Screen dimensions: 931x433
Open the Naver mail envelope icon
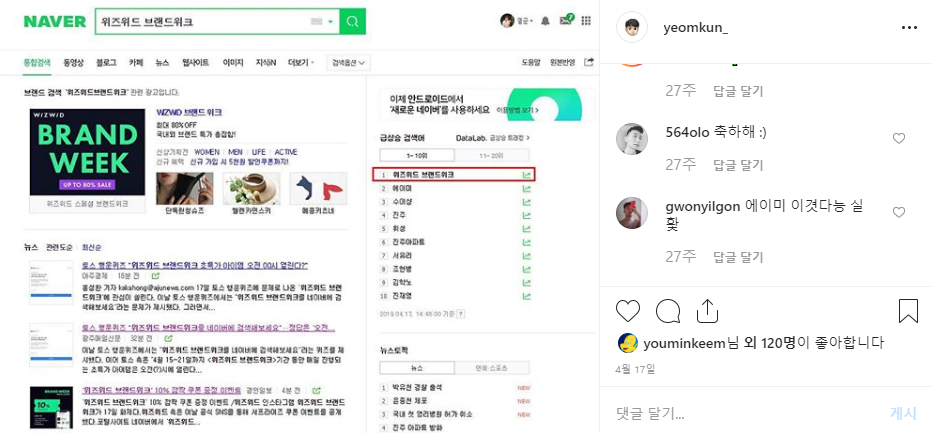tap(565, 21)
